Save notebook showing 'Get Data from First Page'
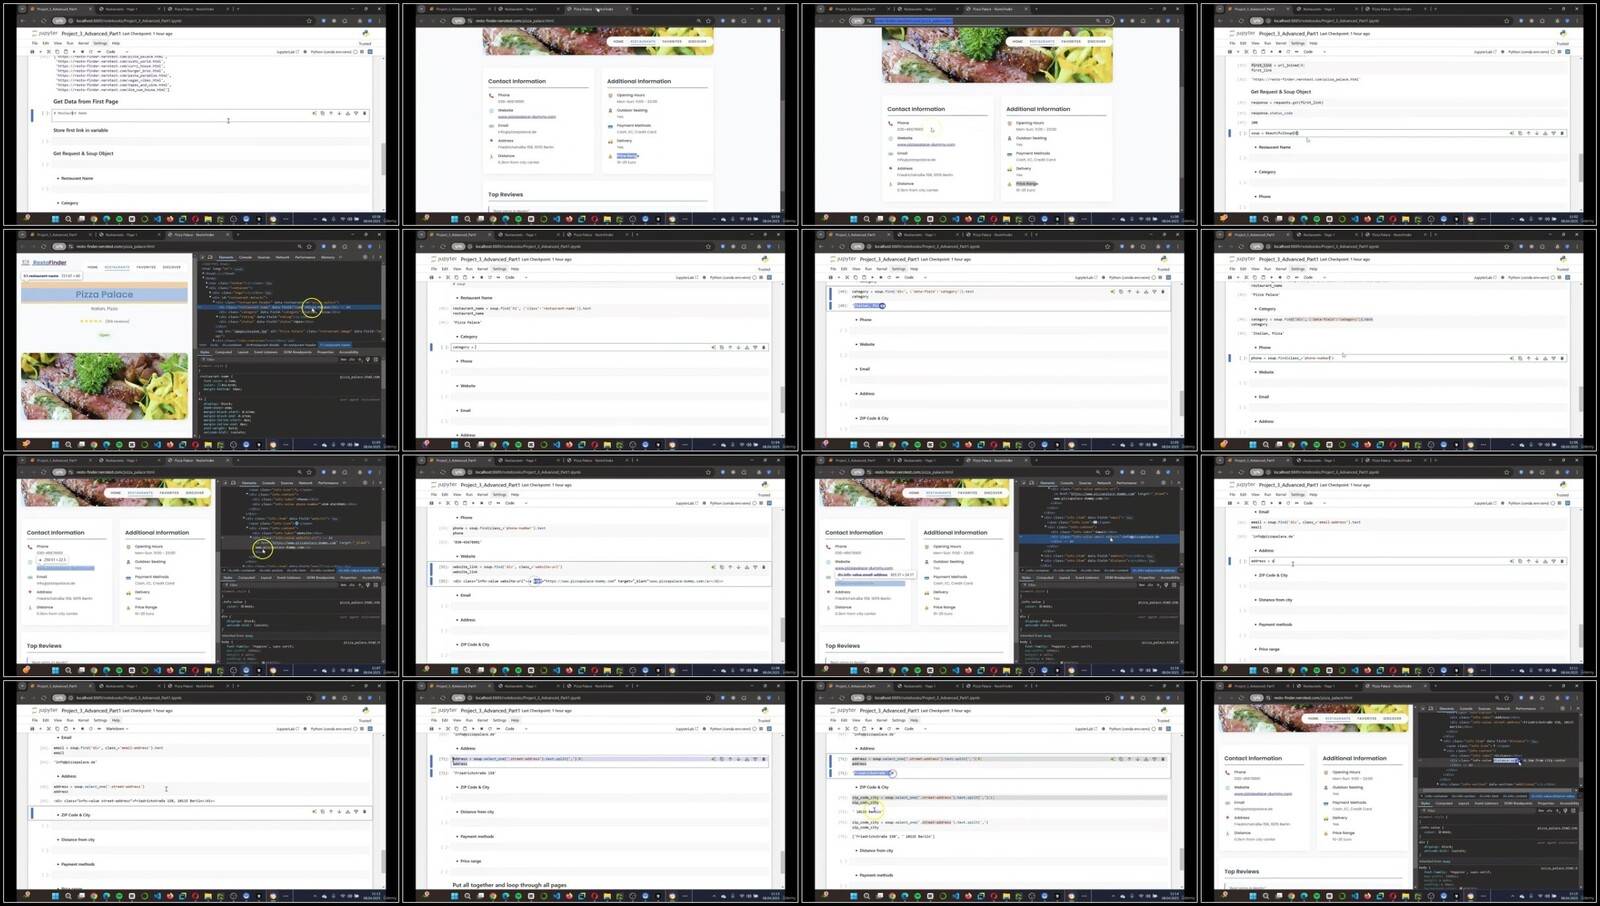This screenshot has height=906, width=1600. [33, 52]
